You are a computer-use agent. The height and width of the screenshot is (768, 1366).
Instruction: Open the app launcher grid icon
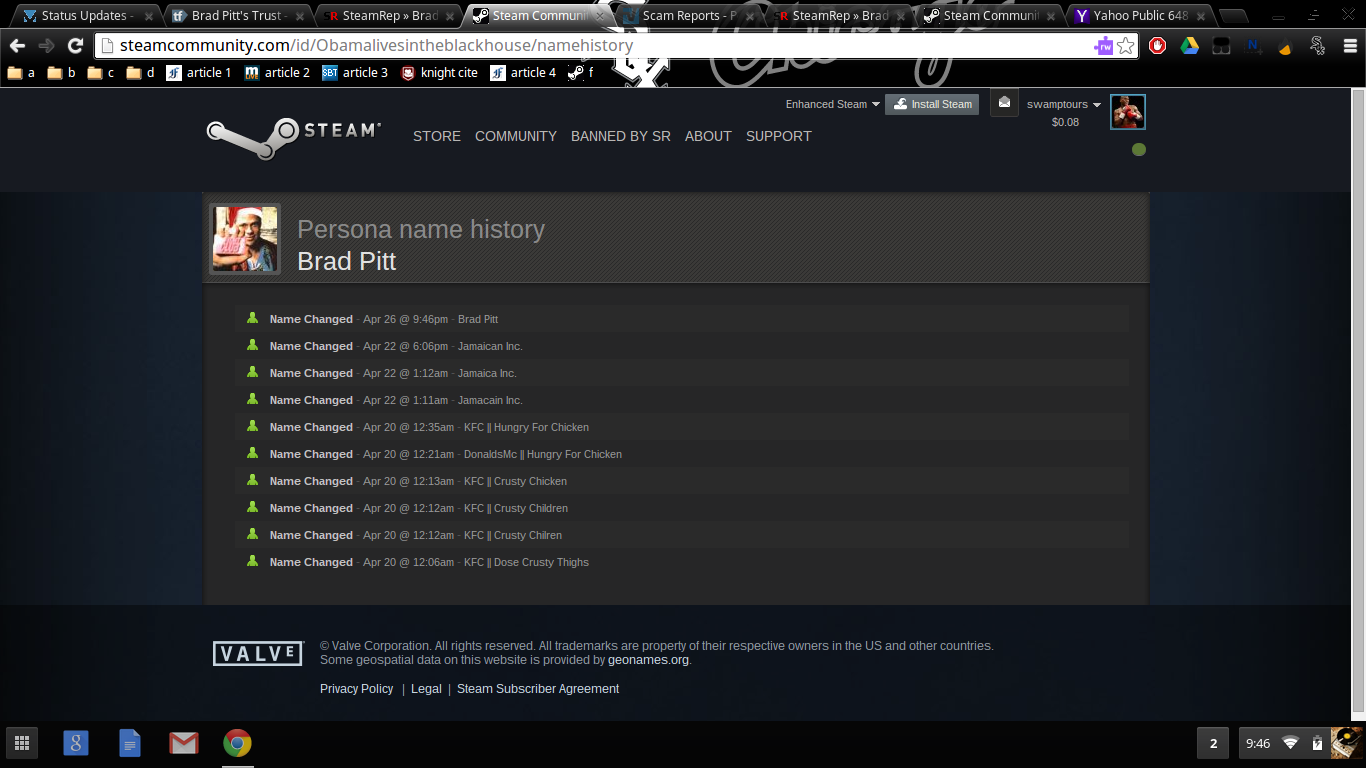22,743
